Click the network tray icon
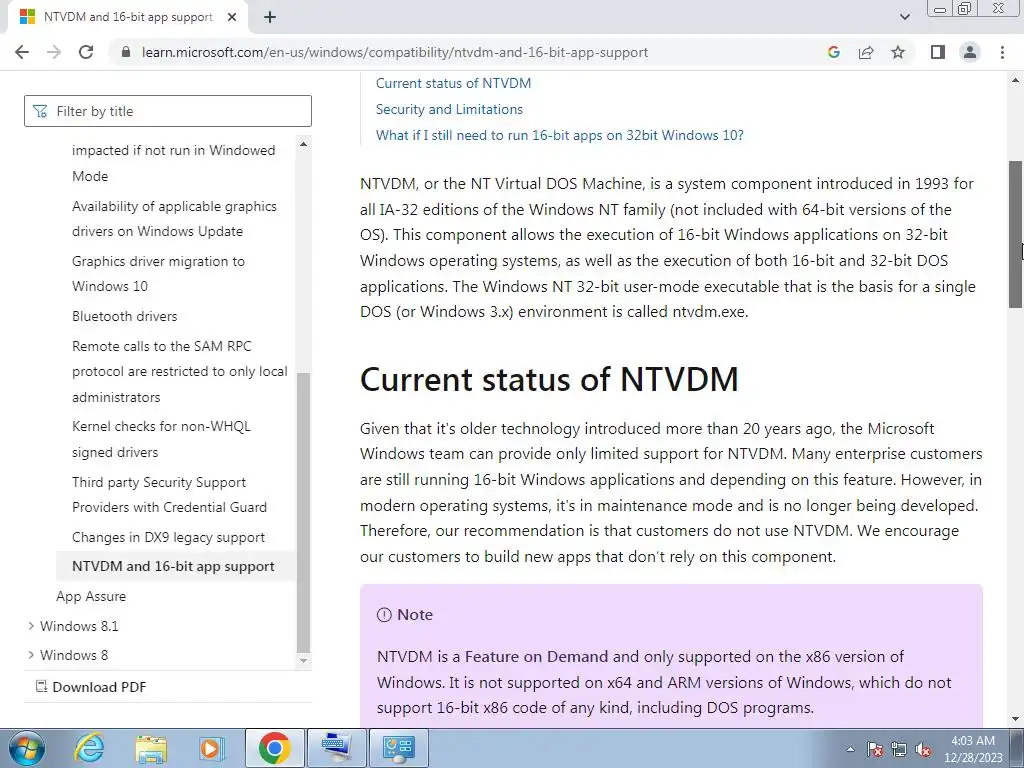 click(899, 749)
